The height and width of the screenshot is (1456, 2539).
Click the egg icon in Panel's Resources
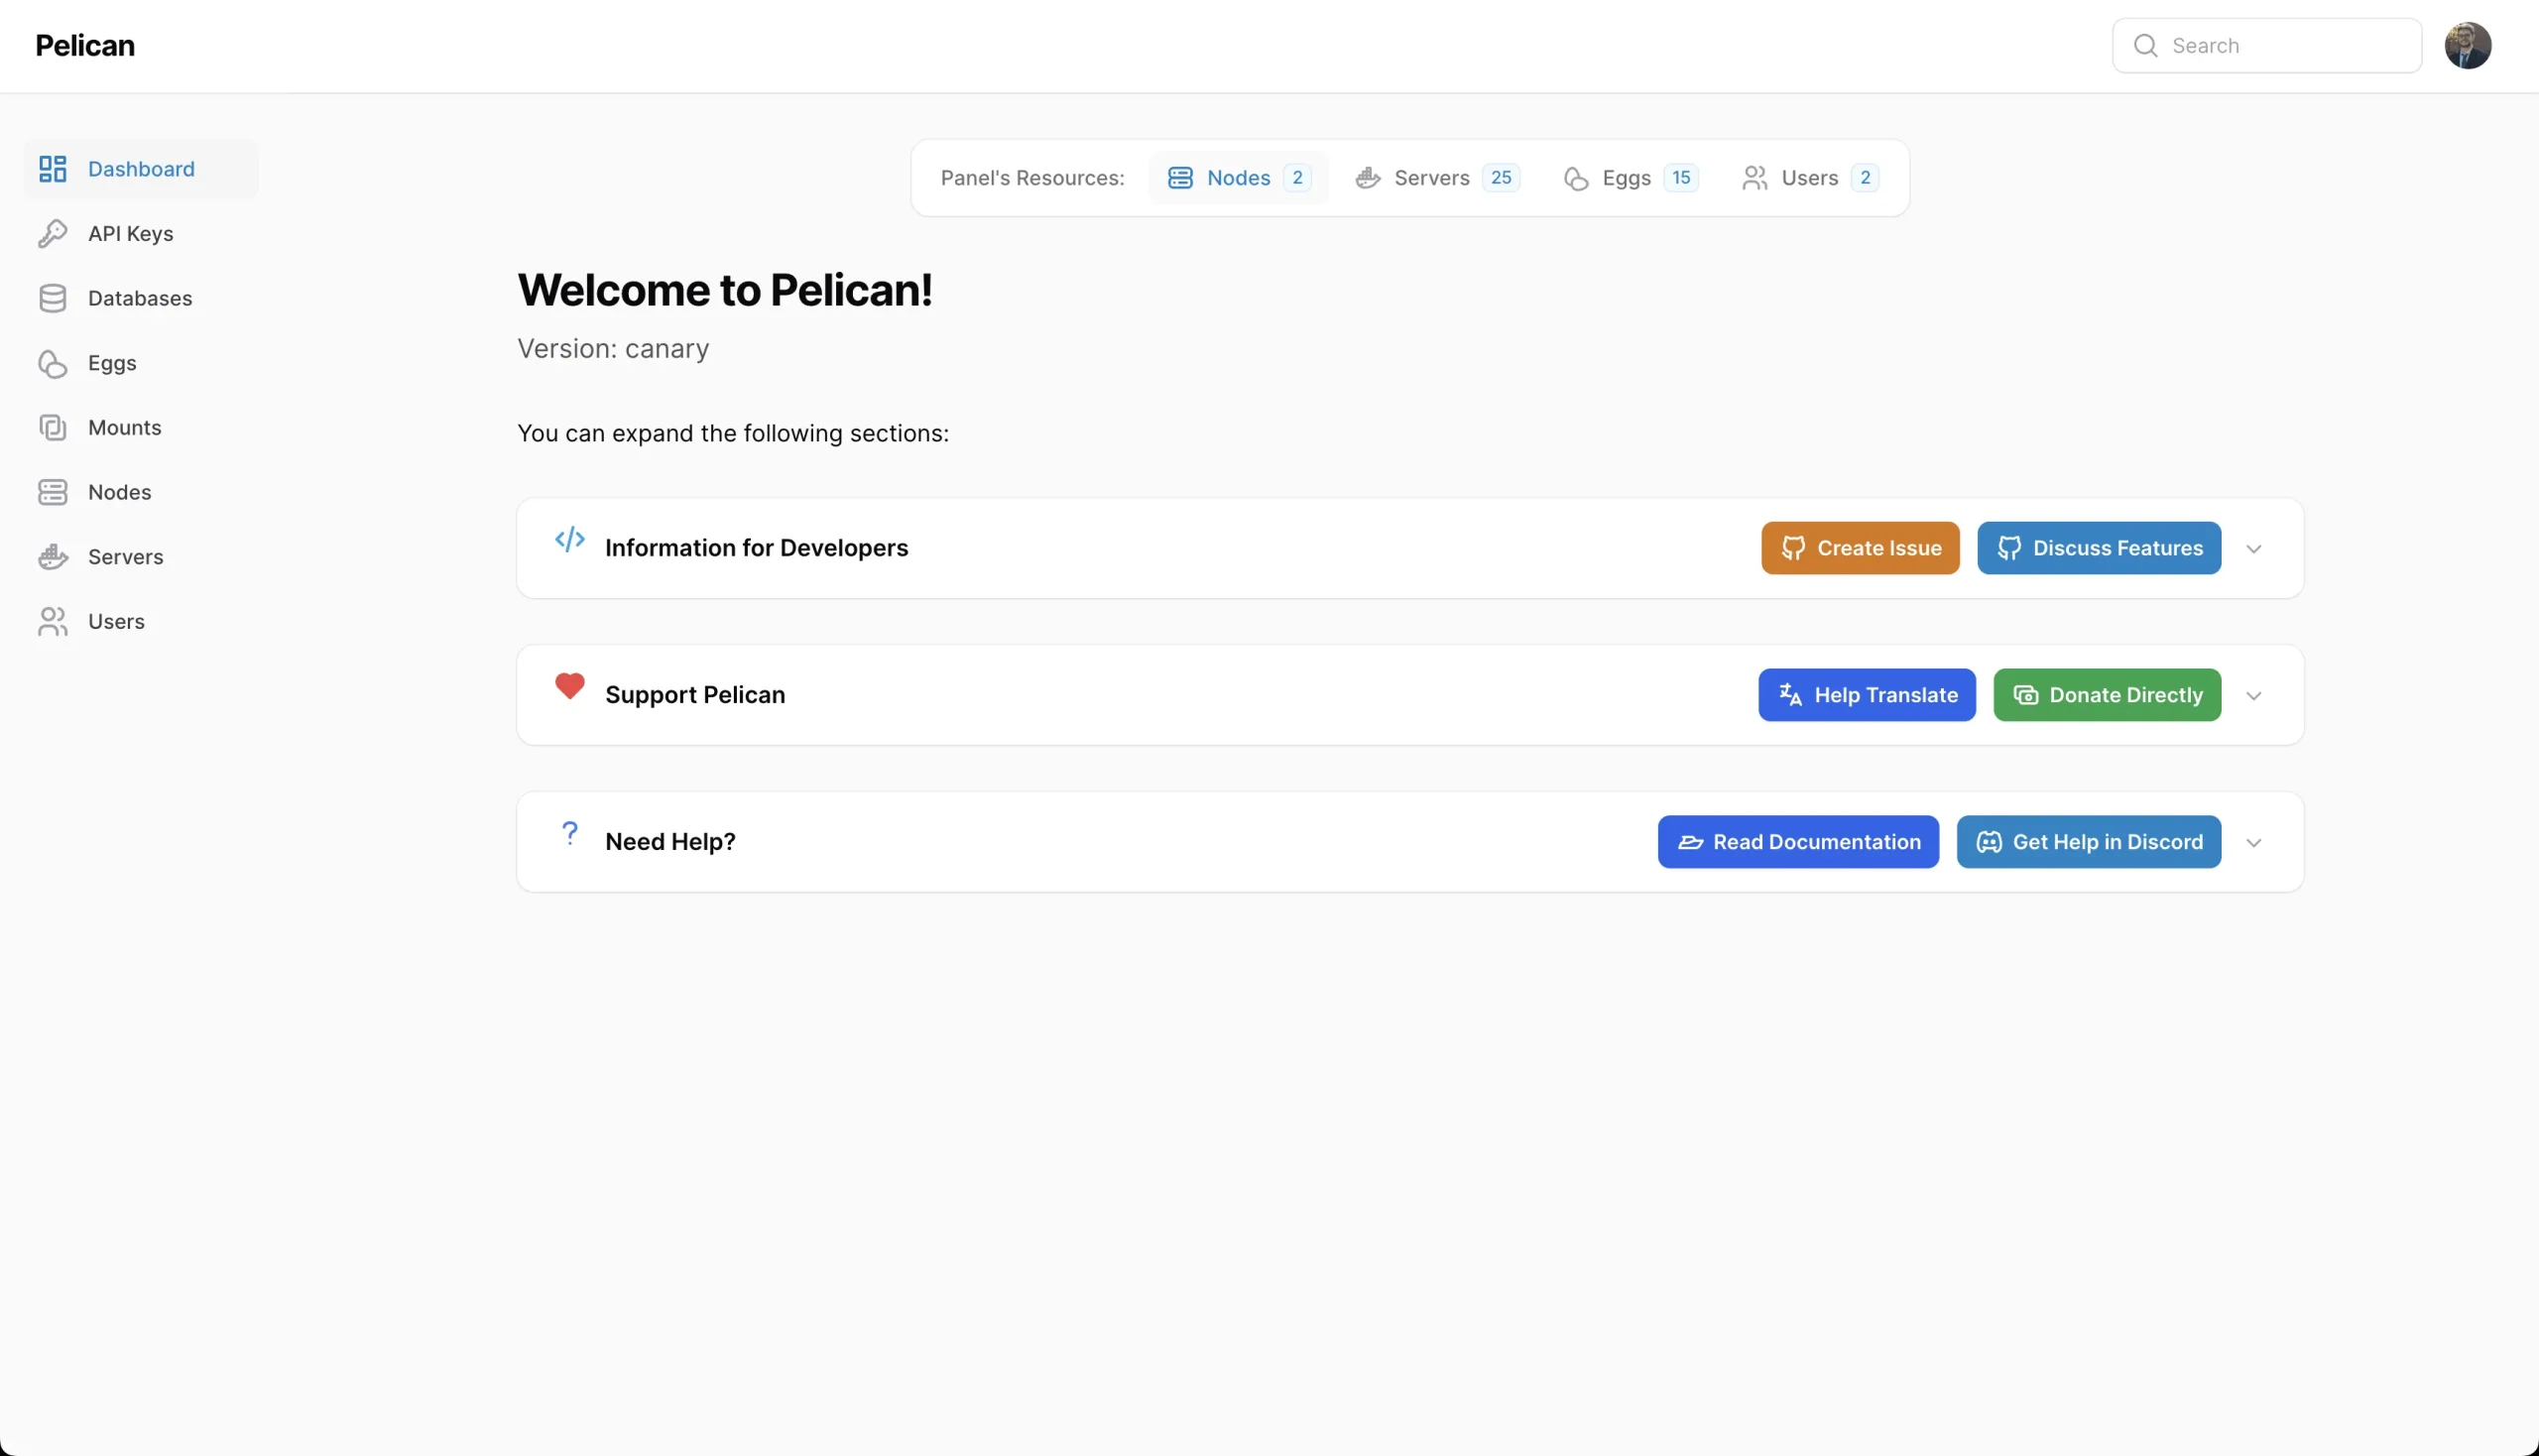point(1576,178)
